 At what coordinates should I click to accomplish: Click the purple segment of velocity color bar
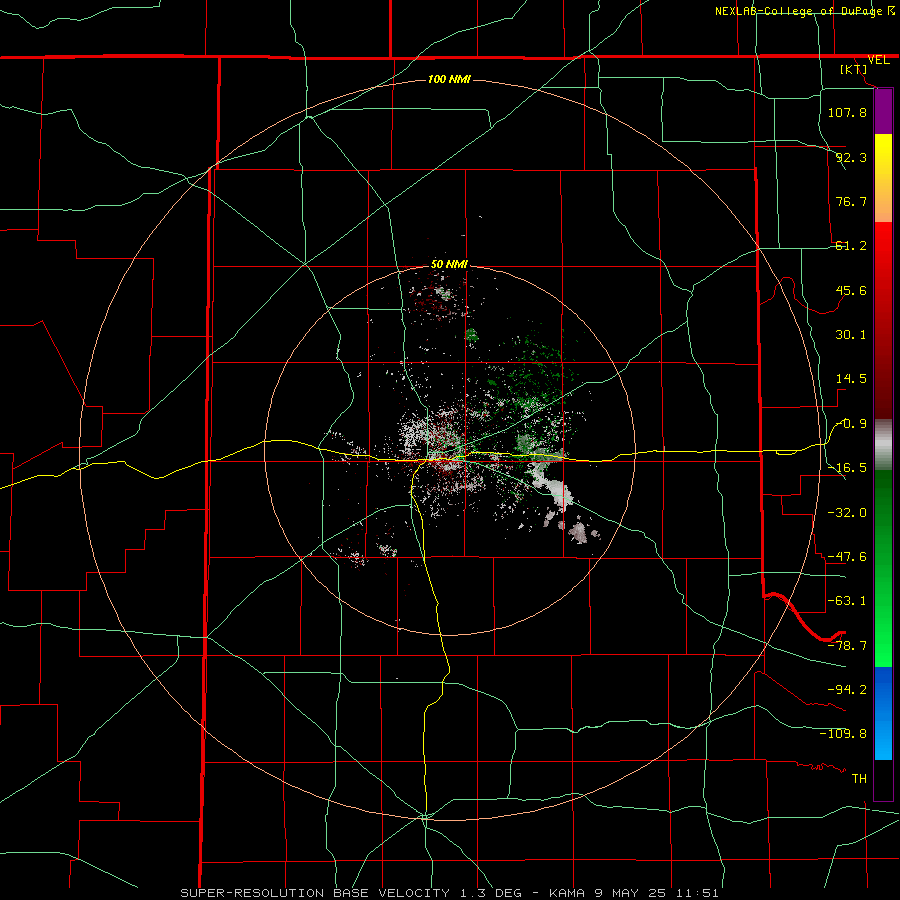[x=883, y=112]
